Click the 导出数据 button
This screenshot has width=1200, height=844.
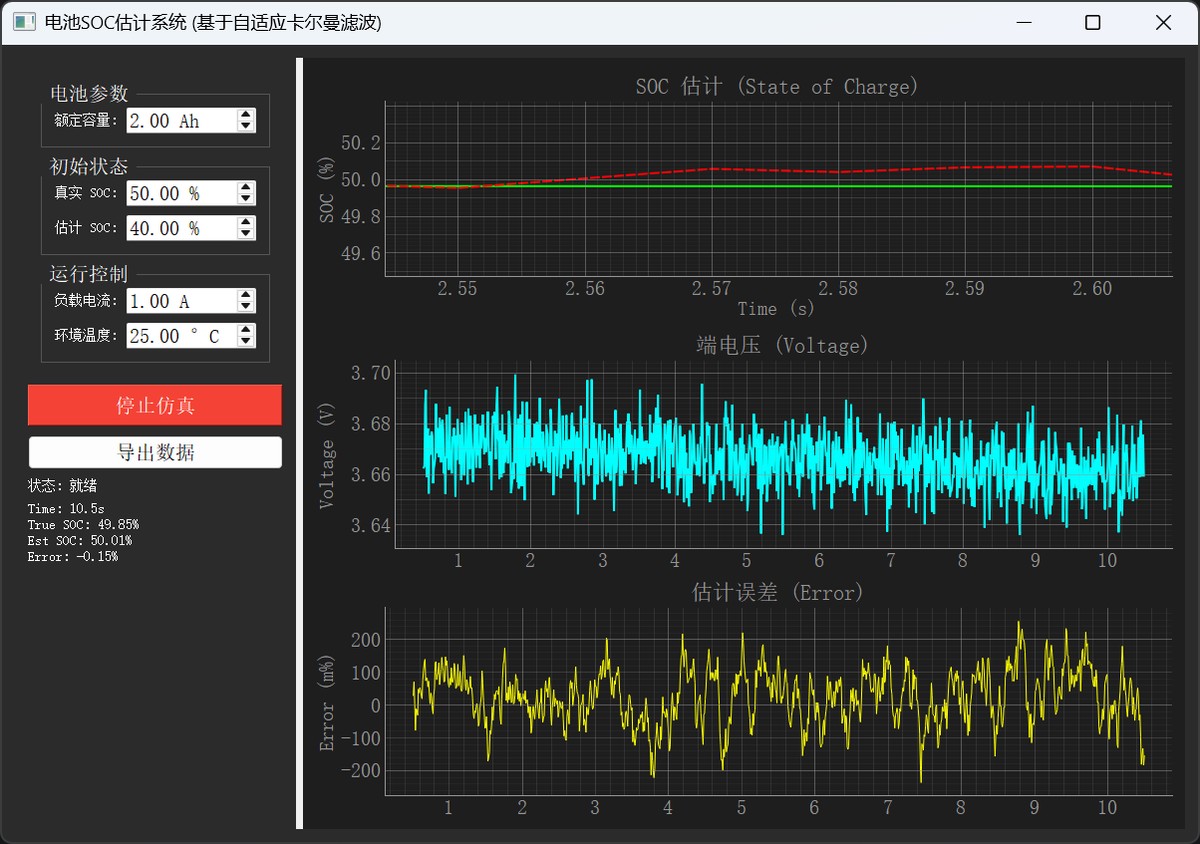click(x=155, y=452)
